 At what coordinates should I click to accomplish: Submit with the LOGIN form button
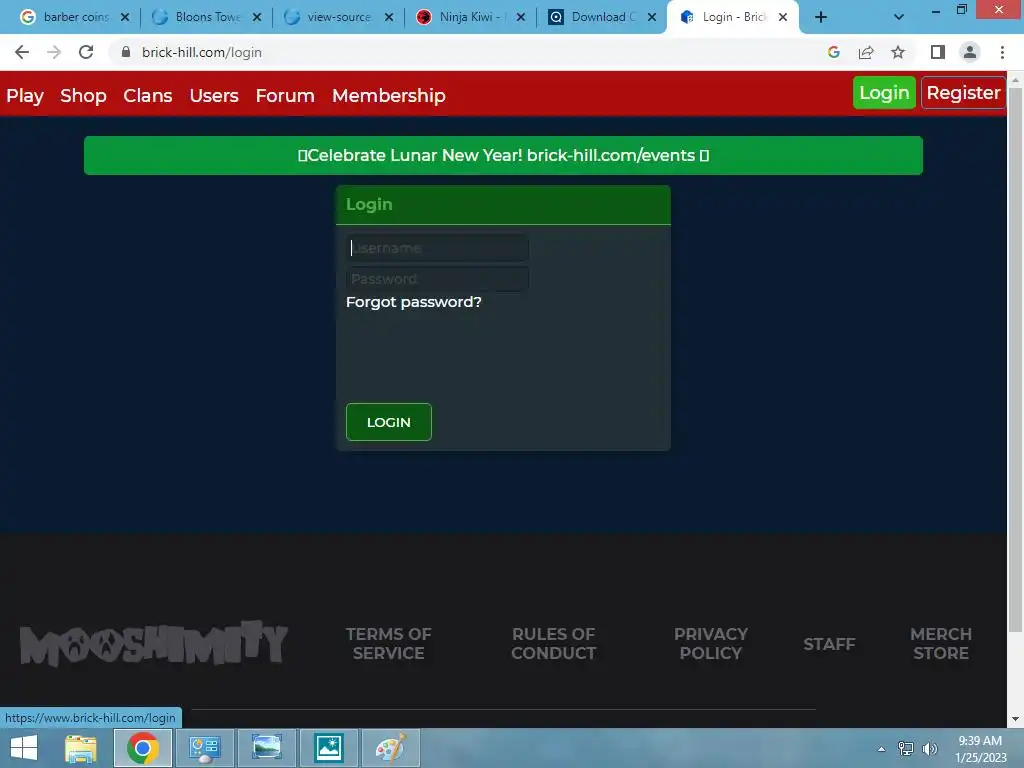[x=389, y=422]
